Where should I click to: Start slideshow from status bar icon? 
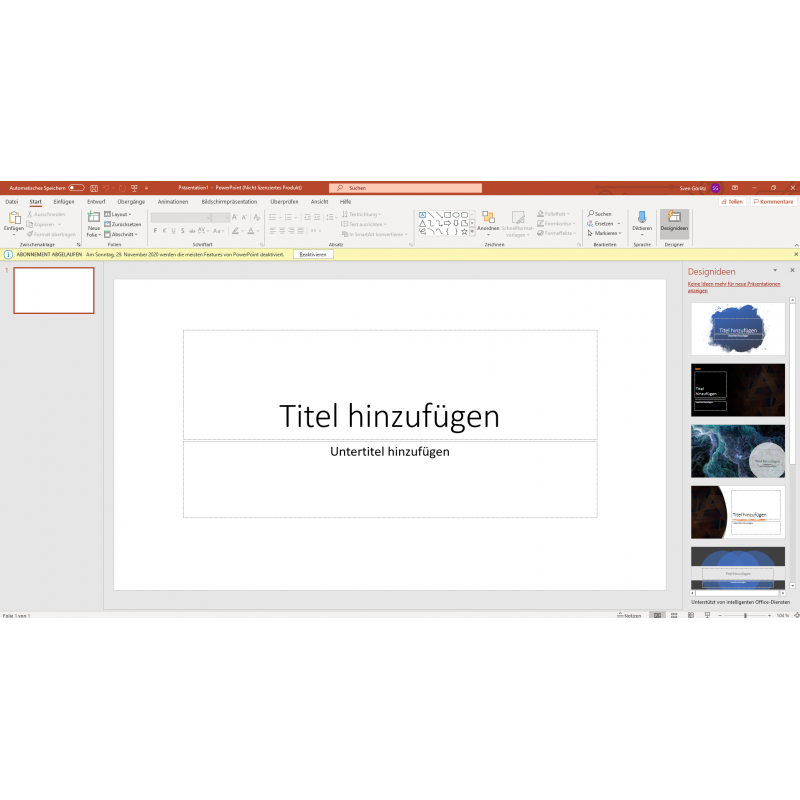[x=705, y=616]
